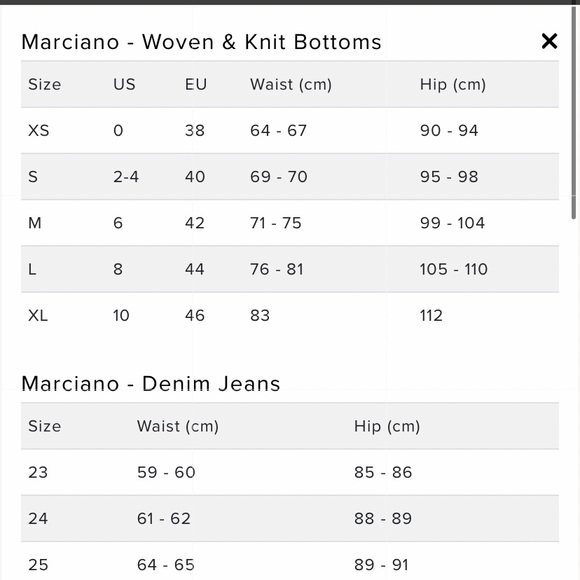Click the M row waist value 71 - 75
The image size is (580, 580).
tap(276, 223)
